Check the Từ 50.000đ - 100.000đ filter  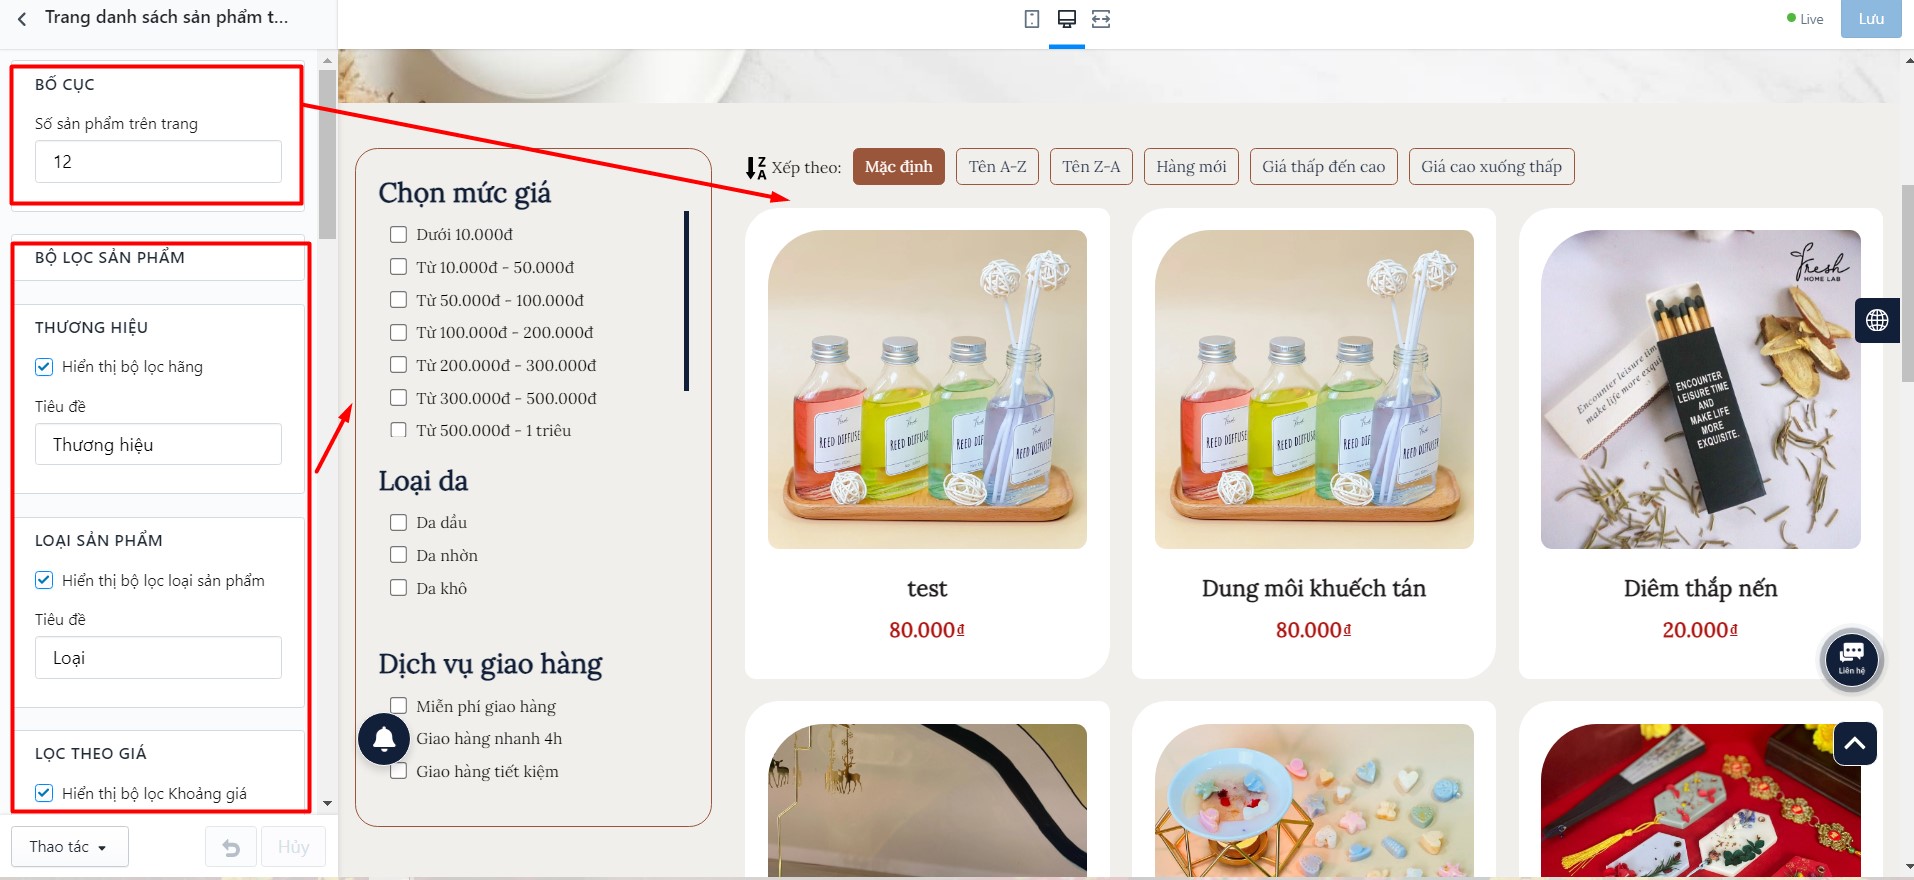(398, 300)
